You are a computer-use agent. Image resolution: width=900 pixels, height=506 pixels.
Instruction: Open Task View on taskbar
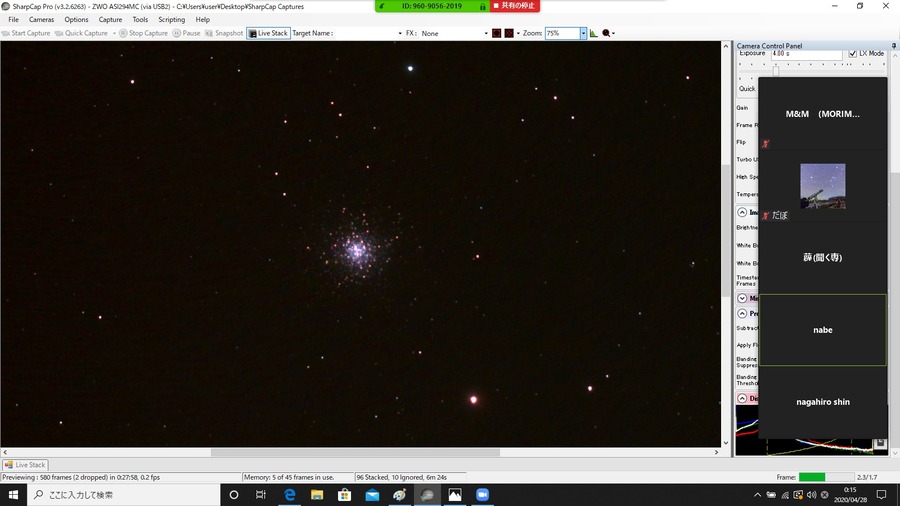261,495
